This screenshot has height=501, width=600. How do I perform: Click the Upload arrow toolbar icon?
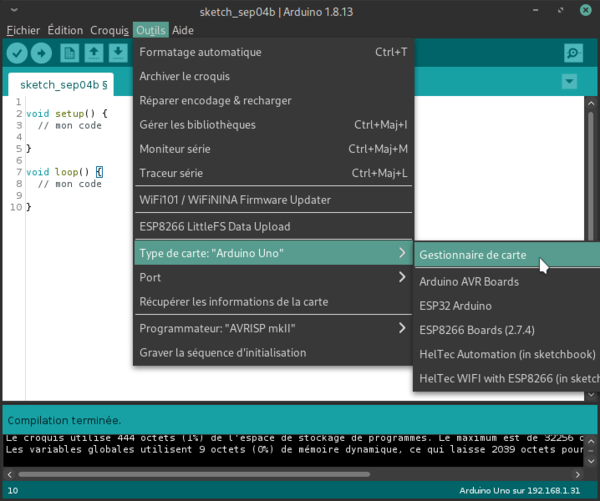(x=41, y=53)
